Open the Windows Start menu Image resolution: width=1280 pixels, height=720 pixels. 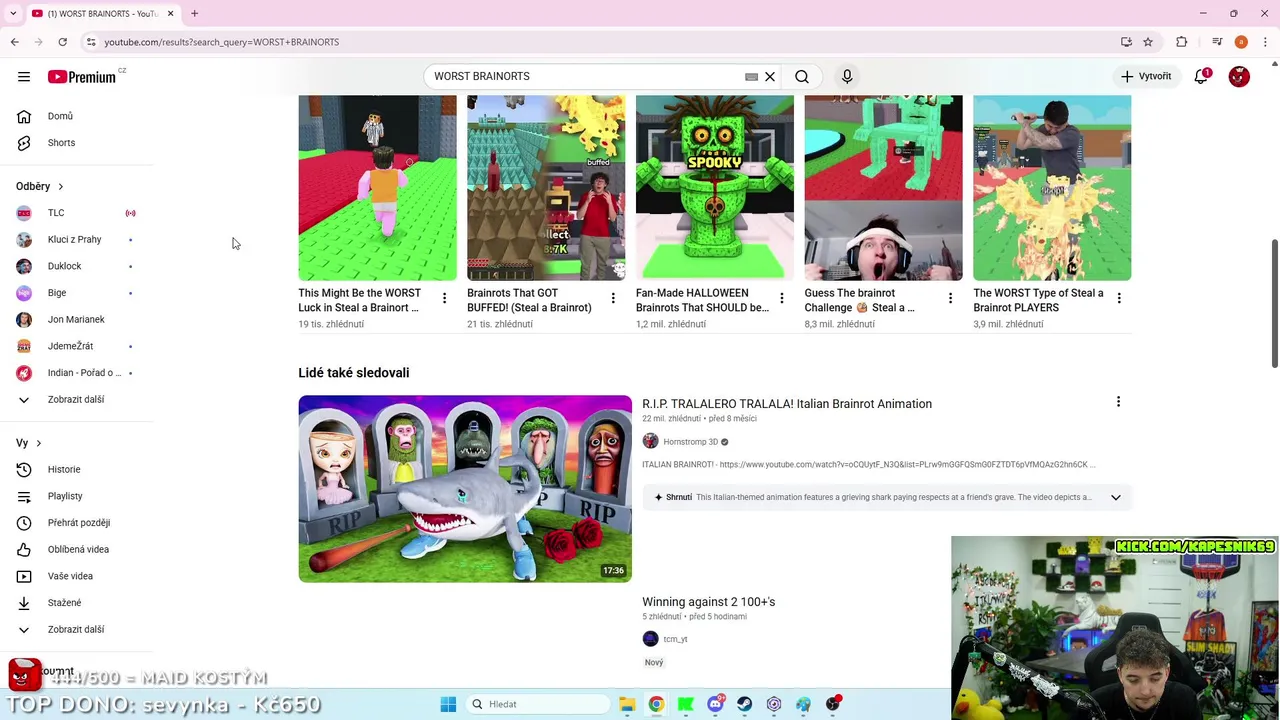448,704
